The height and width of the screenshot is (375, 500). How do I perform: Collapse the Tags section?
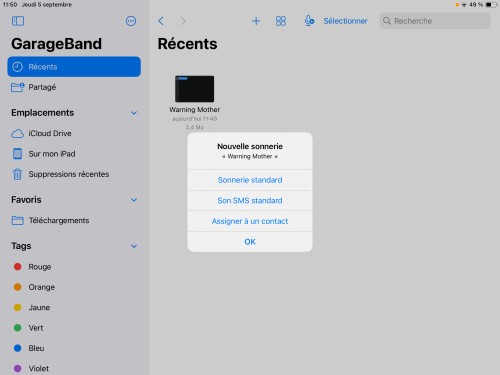pos(134,246)
